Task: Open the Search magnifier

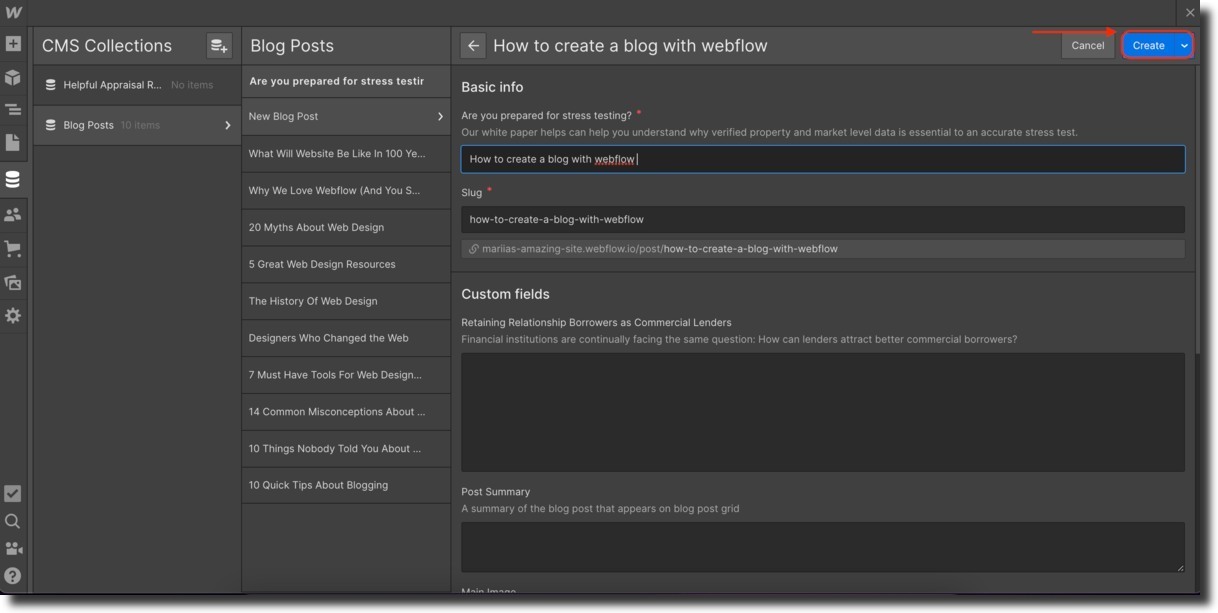Action: [13, 521]
